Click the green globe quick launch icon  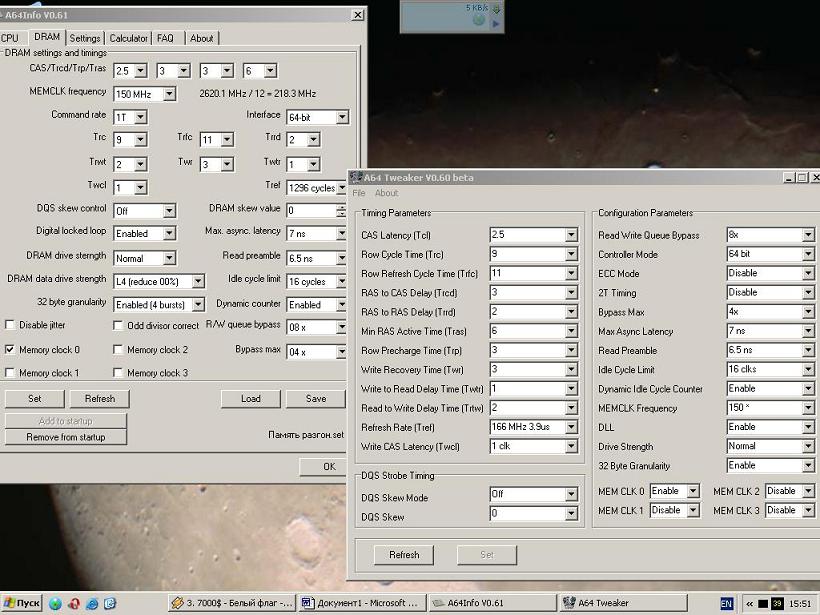[56, 603]
